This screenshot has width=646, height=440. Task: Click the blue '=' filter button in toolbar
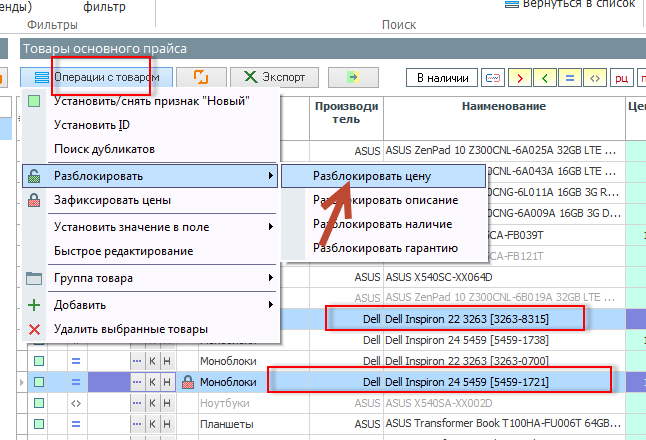pos(570,77)
